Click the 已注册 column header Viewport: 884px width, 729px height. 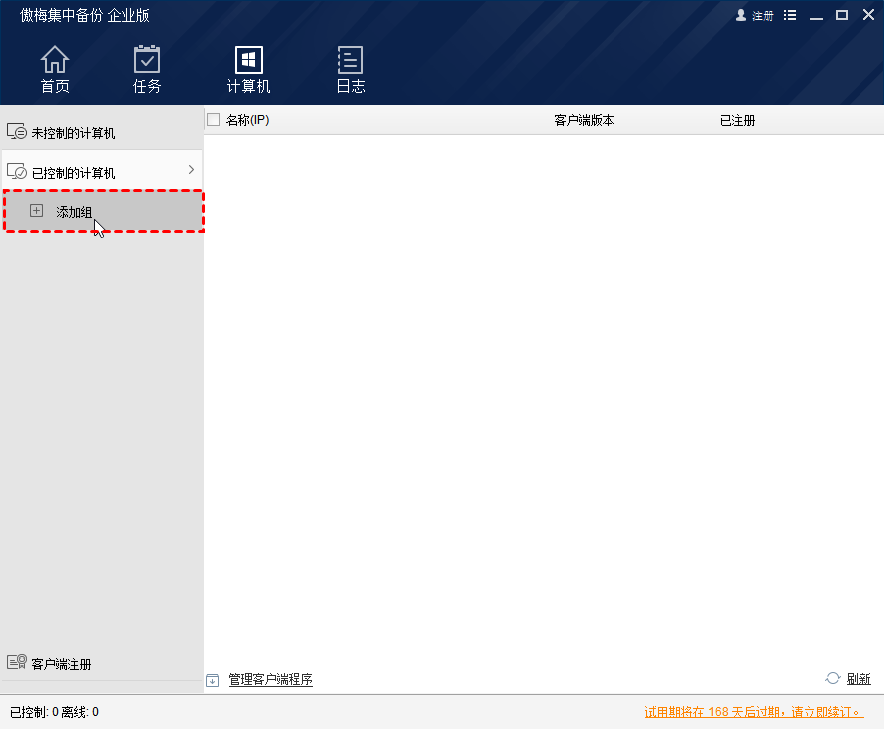pyautogui.click(x=737, y=120)
